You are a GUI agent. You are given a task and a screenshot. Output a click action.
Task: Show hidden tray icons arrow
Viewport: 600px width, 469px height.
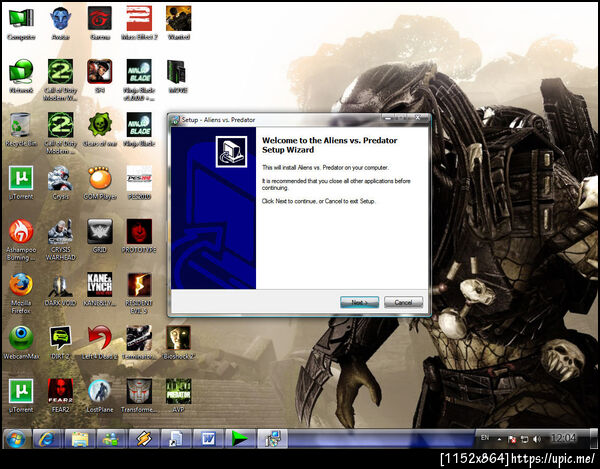tap(499, 439)
